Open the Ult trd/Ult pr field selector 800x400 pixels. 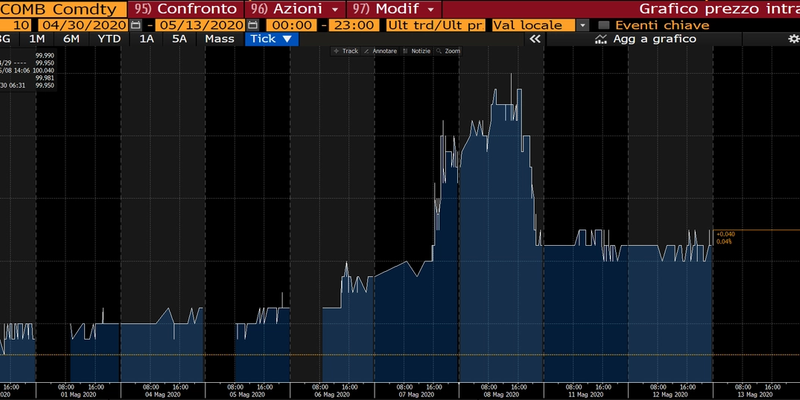[x=436, y=26]
